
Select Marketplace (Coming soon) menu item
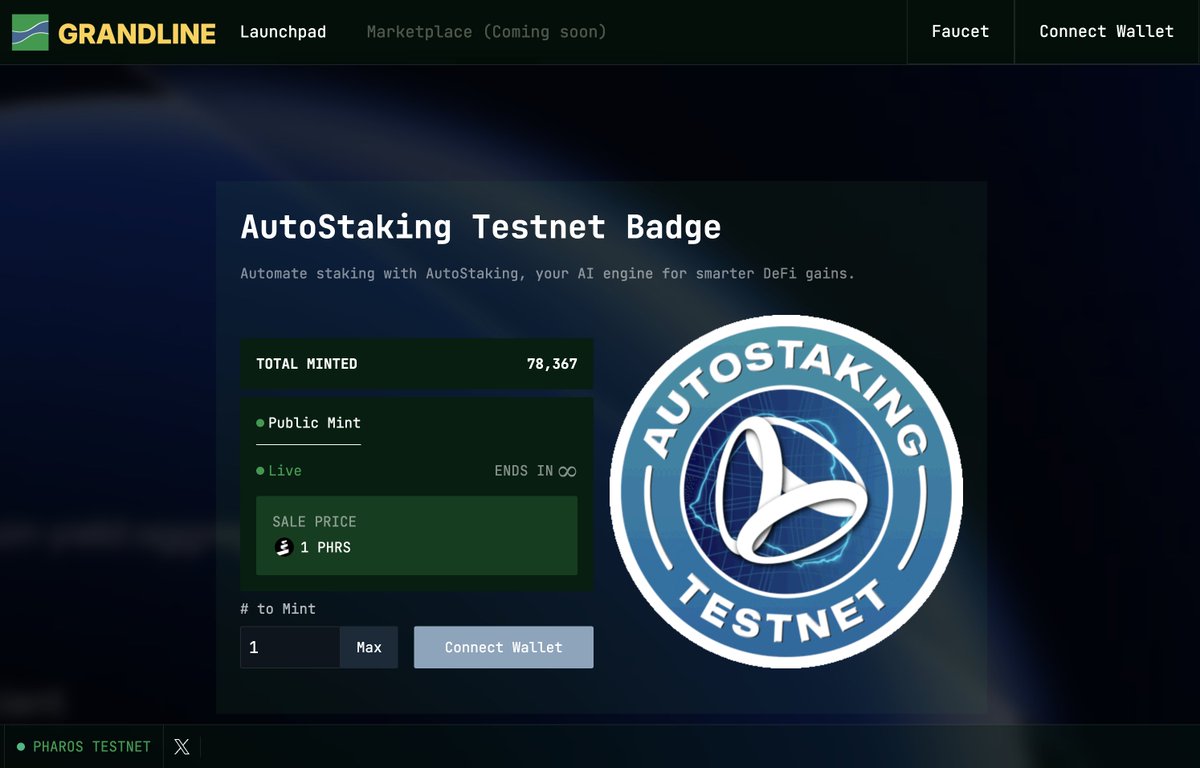click(x=487, y=32)
